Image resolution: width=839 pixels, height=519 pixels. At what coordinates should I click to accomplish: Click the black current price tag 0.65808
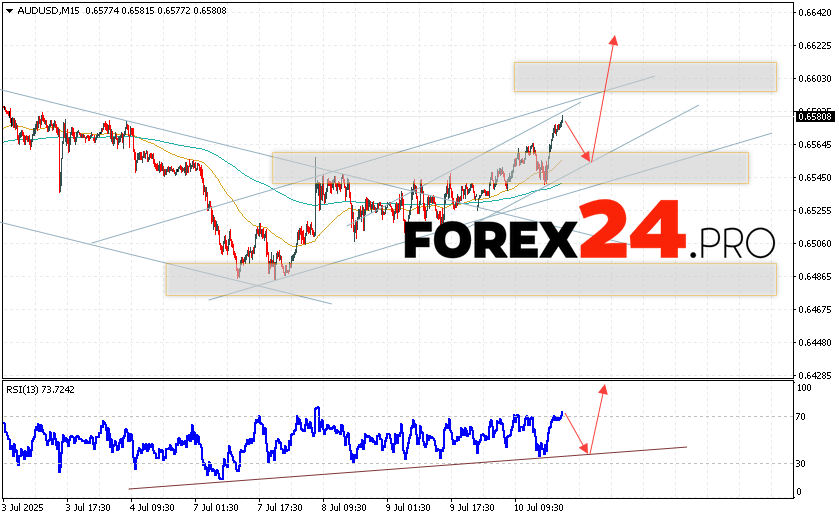(816, 116)
